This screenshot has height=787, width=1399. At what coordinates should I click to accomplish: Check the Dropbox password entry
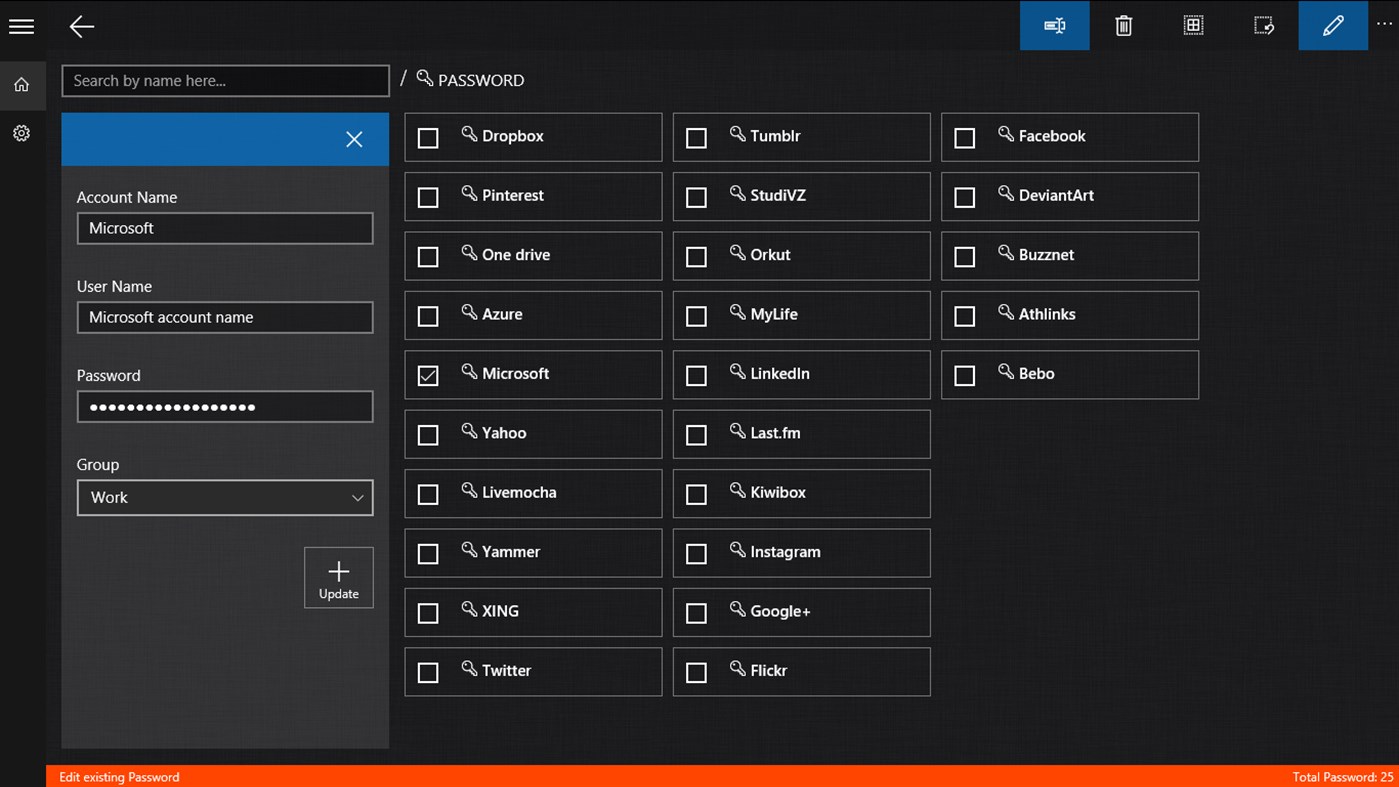tap(428, 137)
